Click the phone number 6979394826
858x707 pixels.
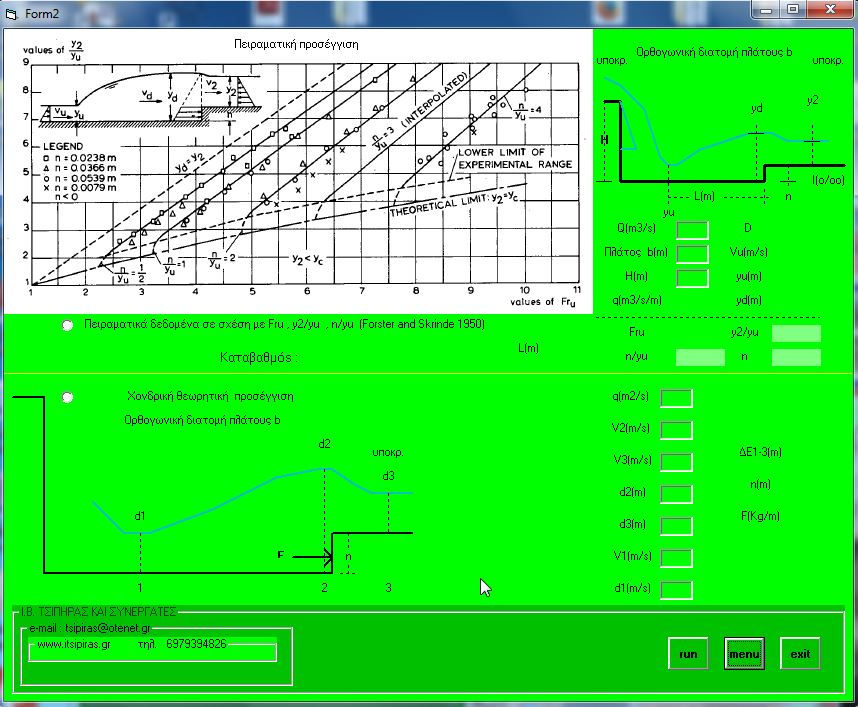tap(196, 644)
